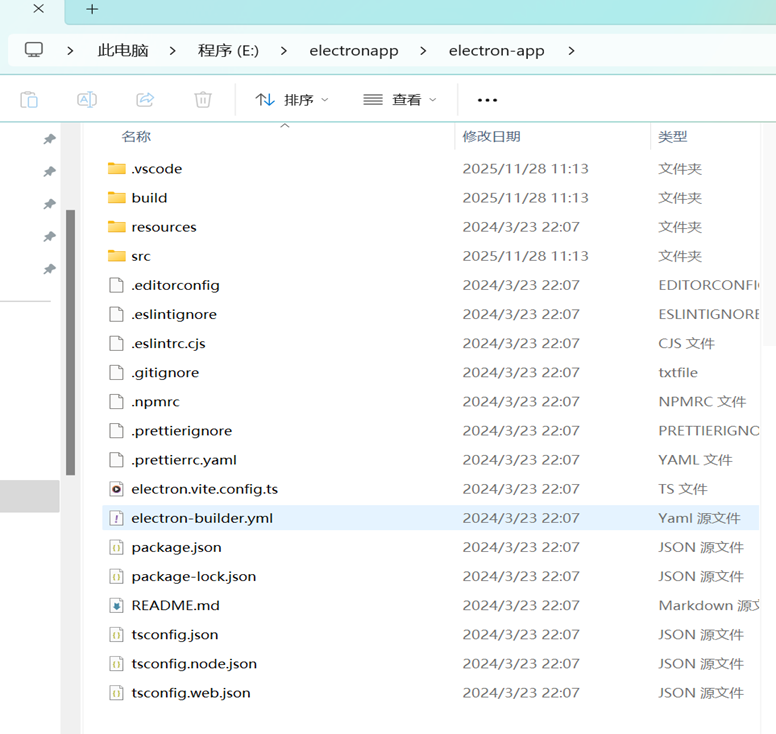Select the src folder icon
The width and height of the screenshot is (776, 734).
coord(117,256)
